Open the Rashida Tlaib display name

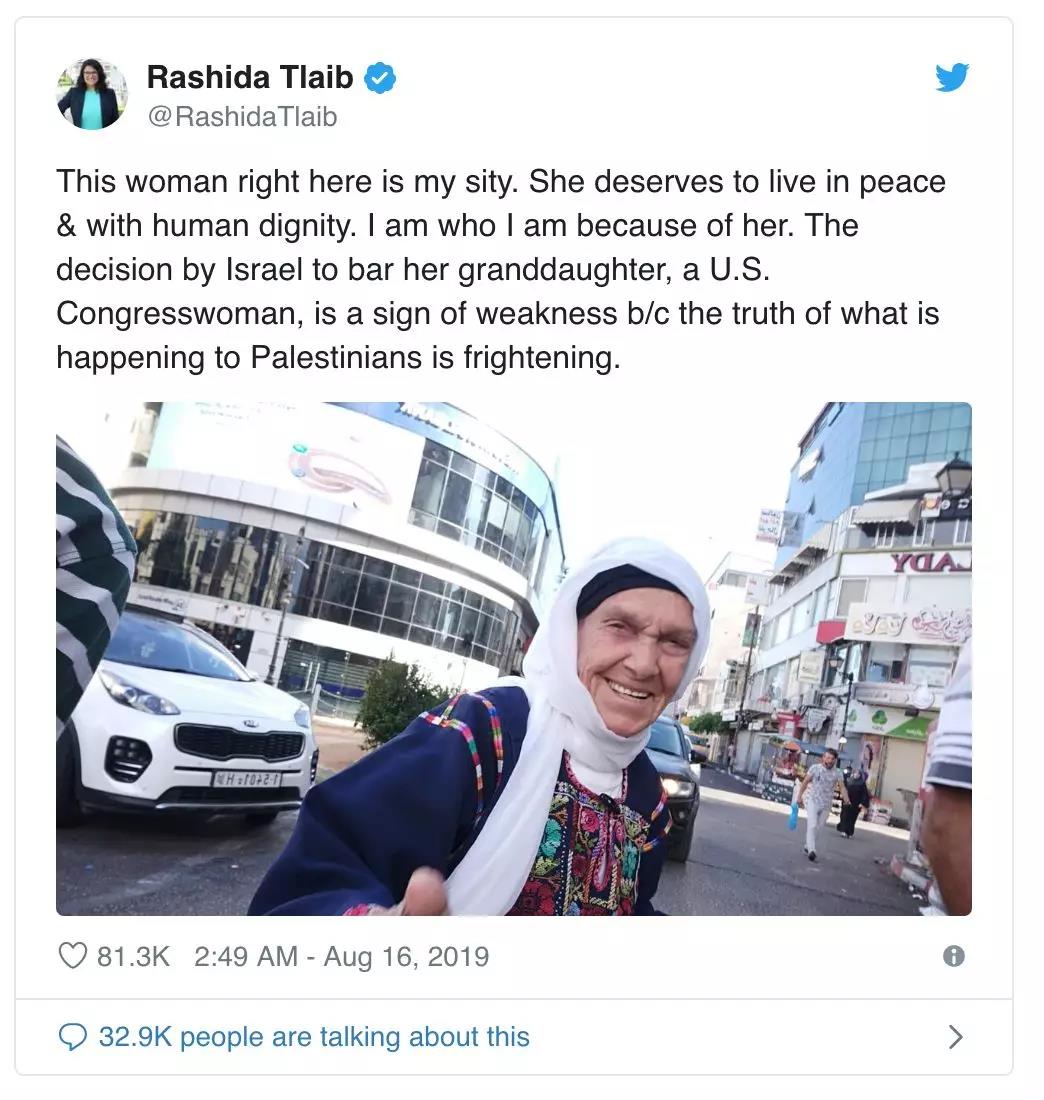point(250,77)
